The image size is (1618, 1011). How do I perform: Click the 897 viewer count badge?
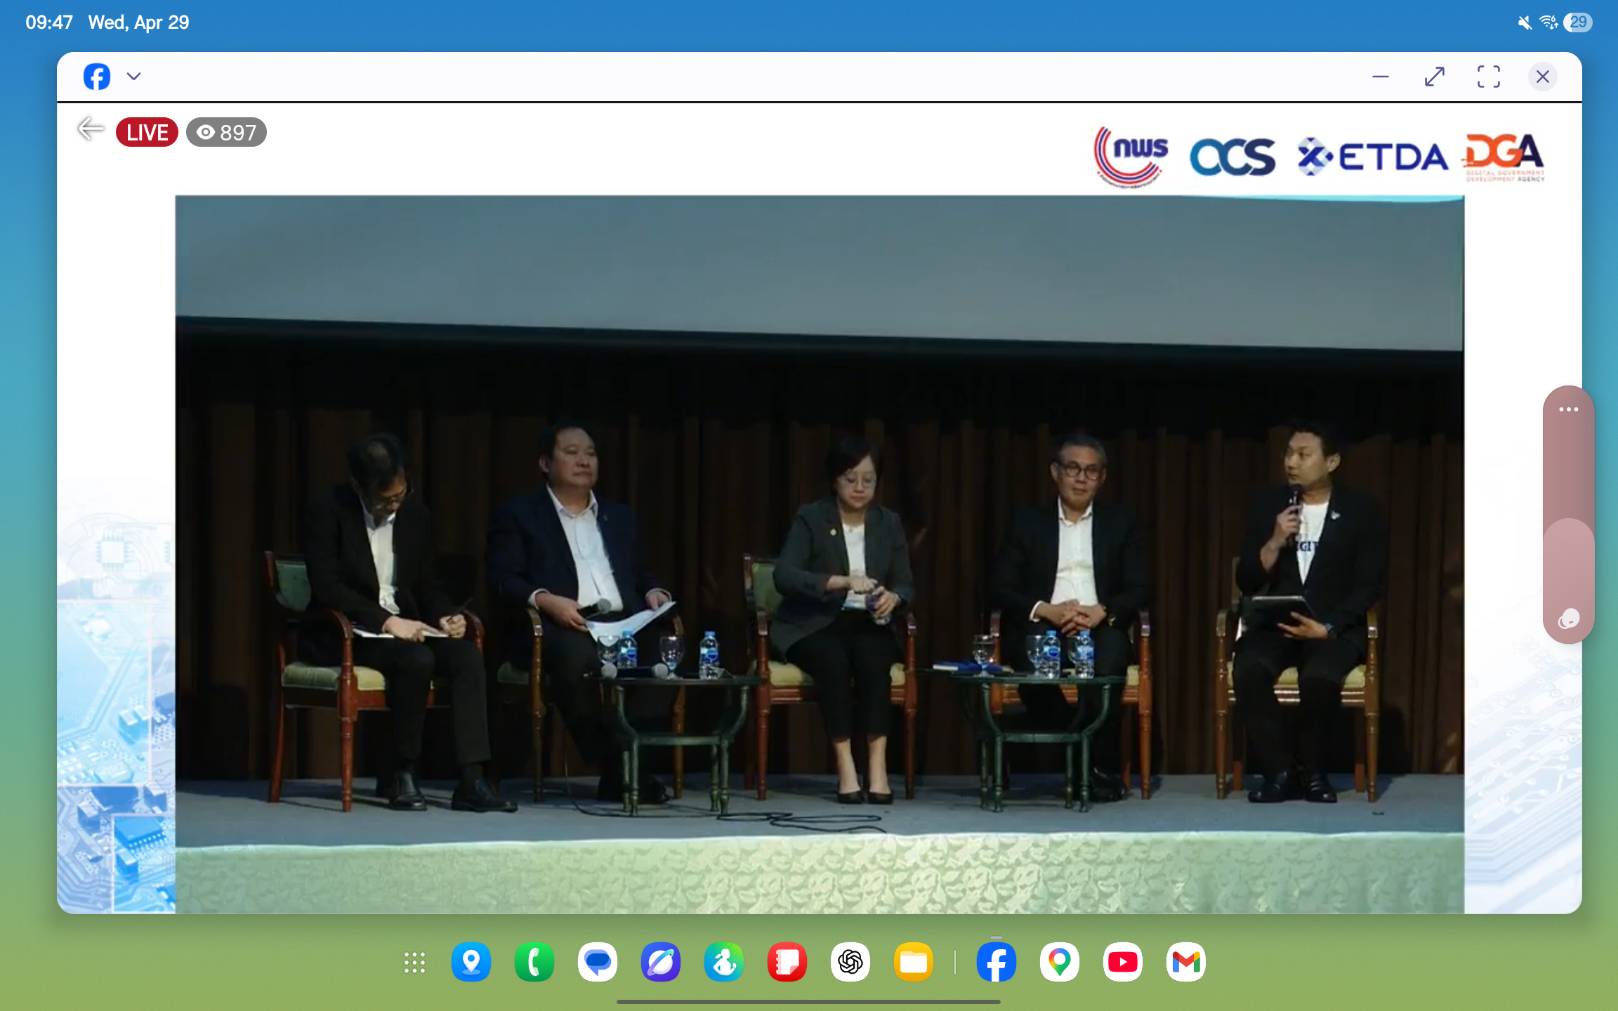click(227, 132)
